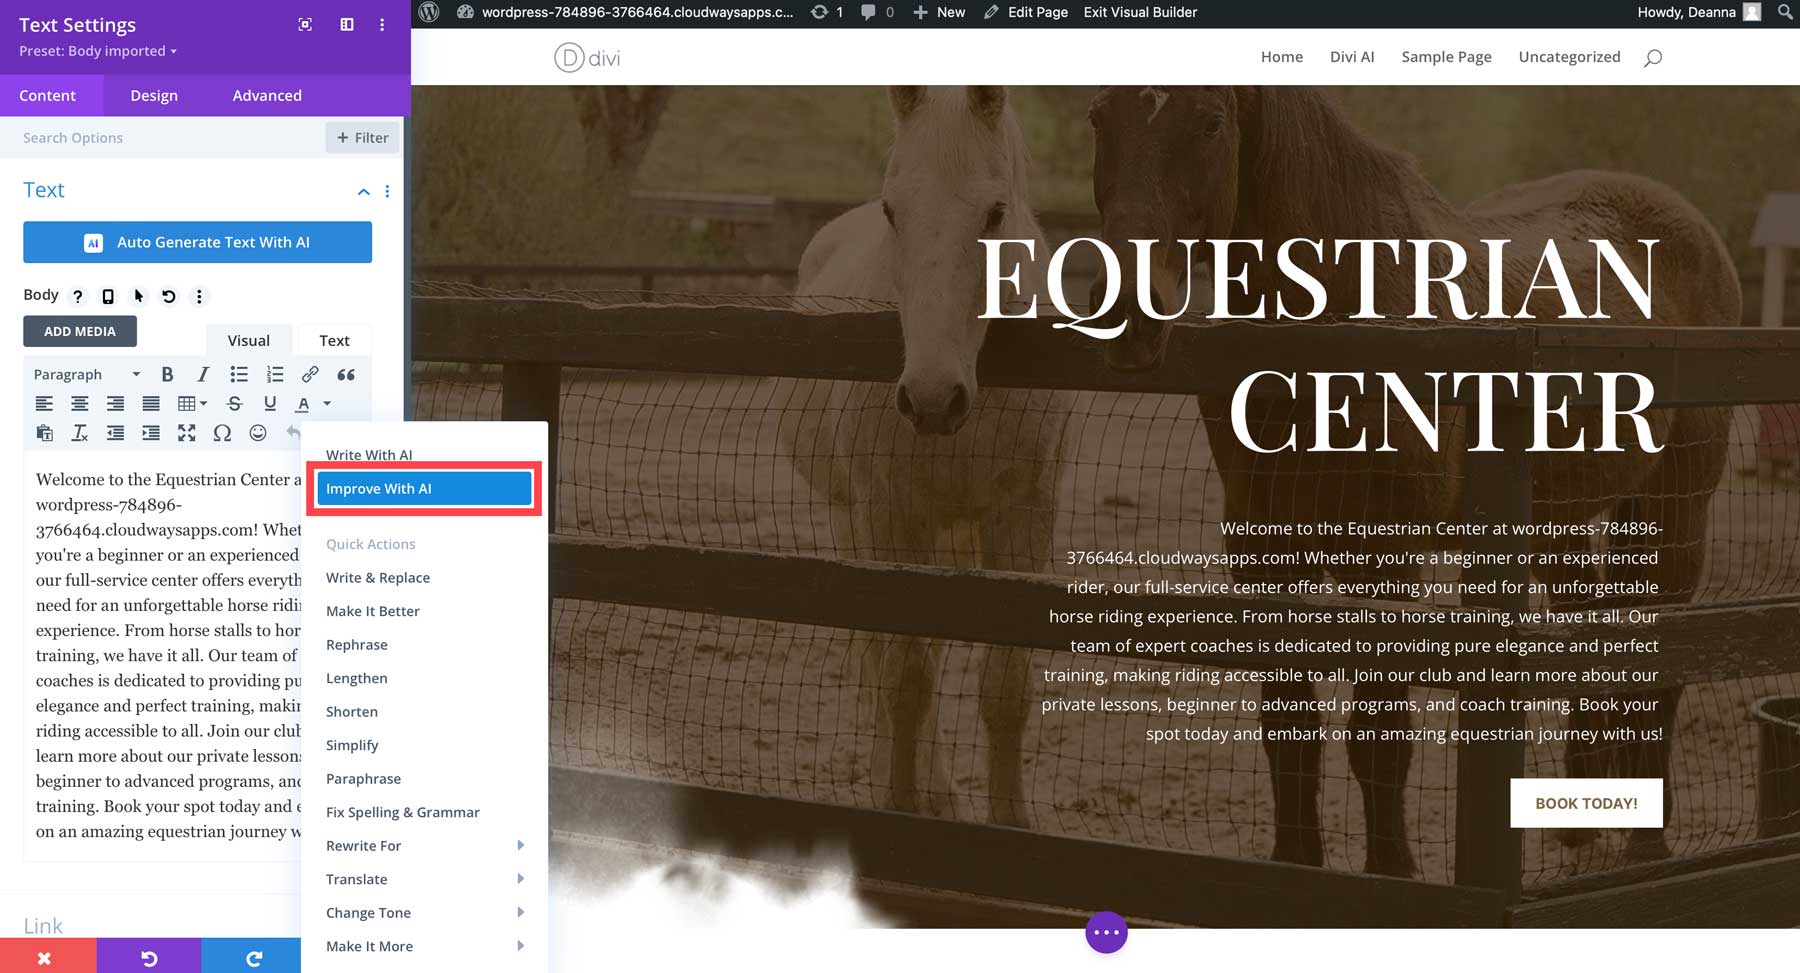Click the WordPress logo in admin bar
This screenshot has height=973, width=1800.
click(x=429, y=12)
